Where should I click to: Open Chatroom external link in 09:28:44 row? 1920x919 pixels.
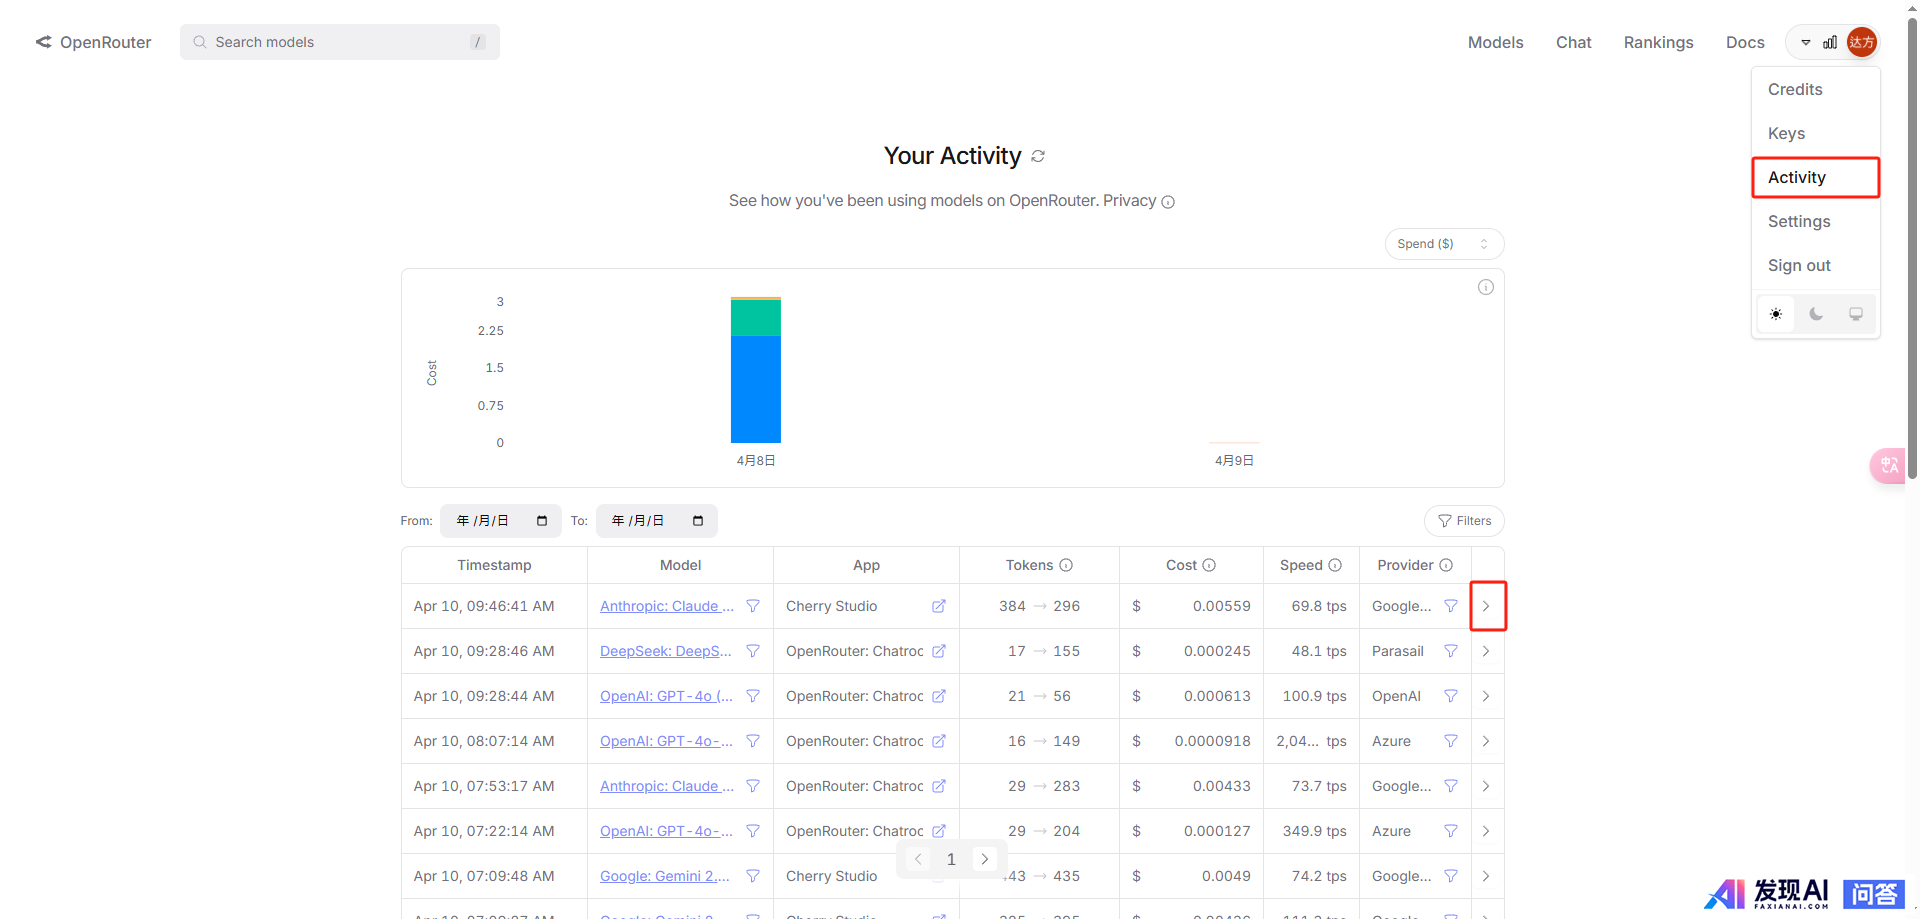pyautogui.click(x=939, y=696)
